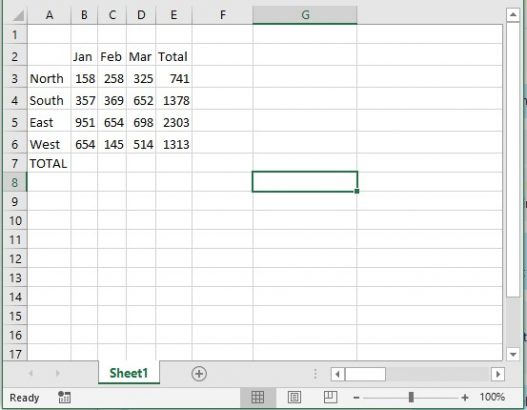Switch to Page Break Preview icon
The width and height of the screenshot is (527, 410).
coord(330,397)
